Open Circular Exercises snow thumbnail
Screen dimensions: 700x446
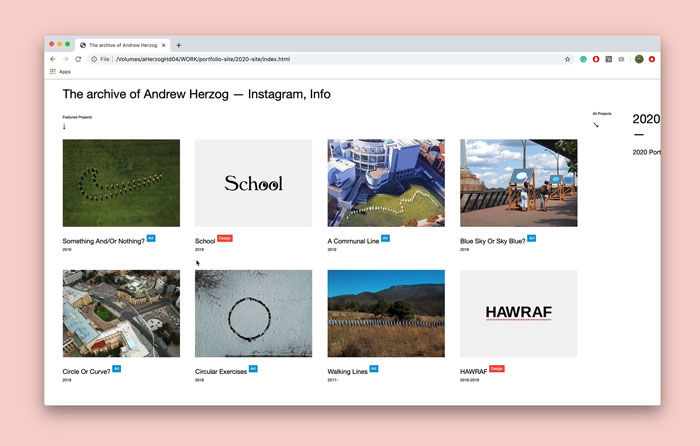coord(254,313)
